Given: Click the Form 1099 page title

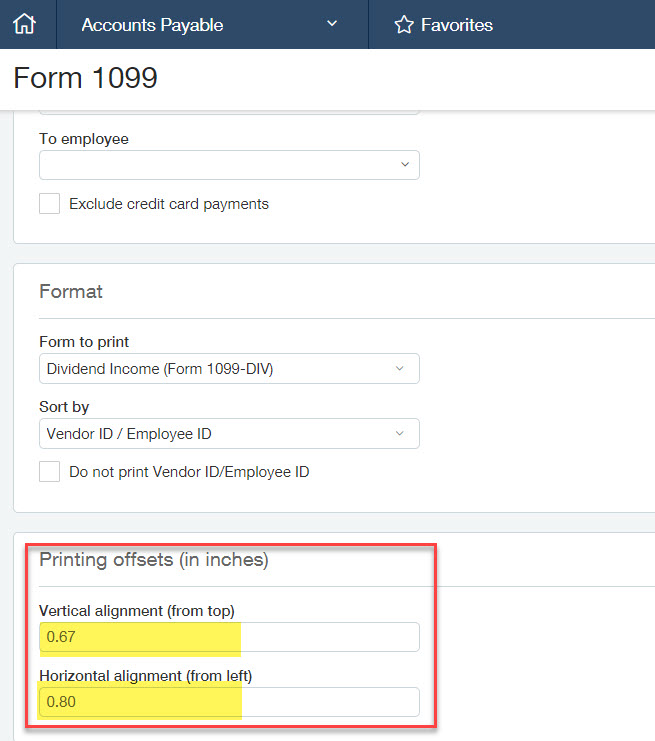Looking at the screenshot, I should (86, 78).
